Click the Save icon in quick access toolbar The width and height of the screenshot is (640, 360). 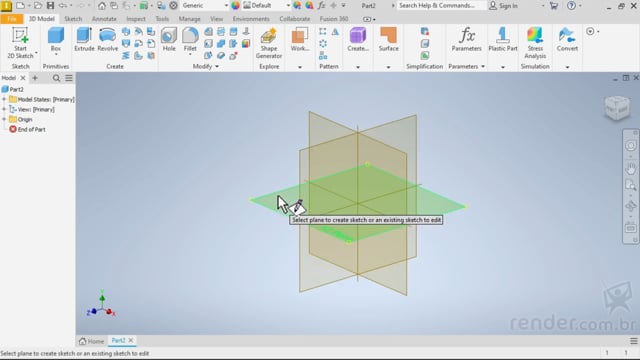pos(50,6)
